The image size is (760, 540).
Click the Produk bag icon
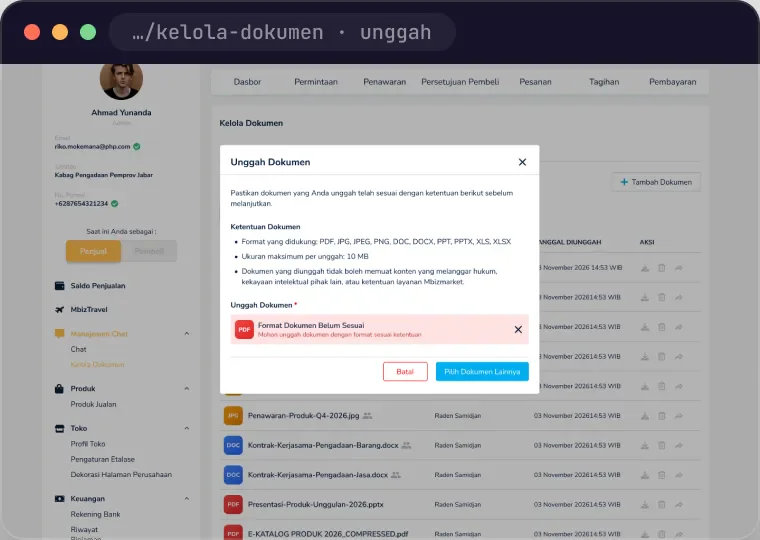60,389
